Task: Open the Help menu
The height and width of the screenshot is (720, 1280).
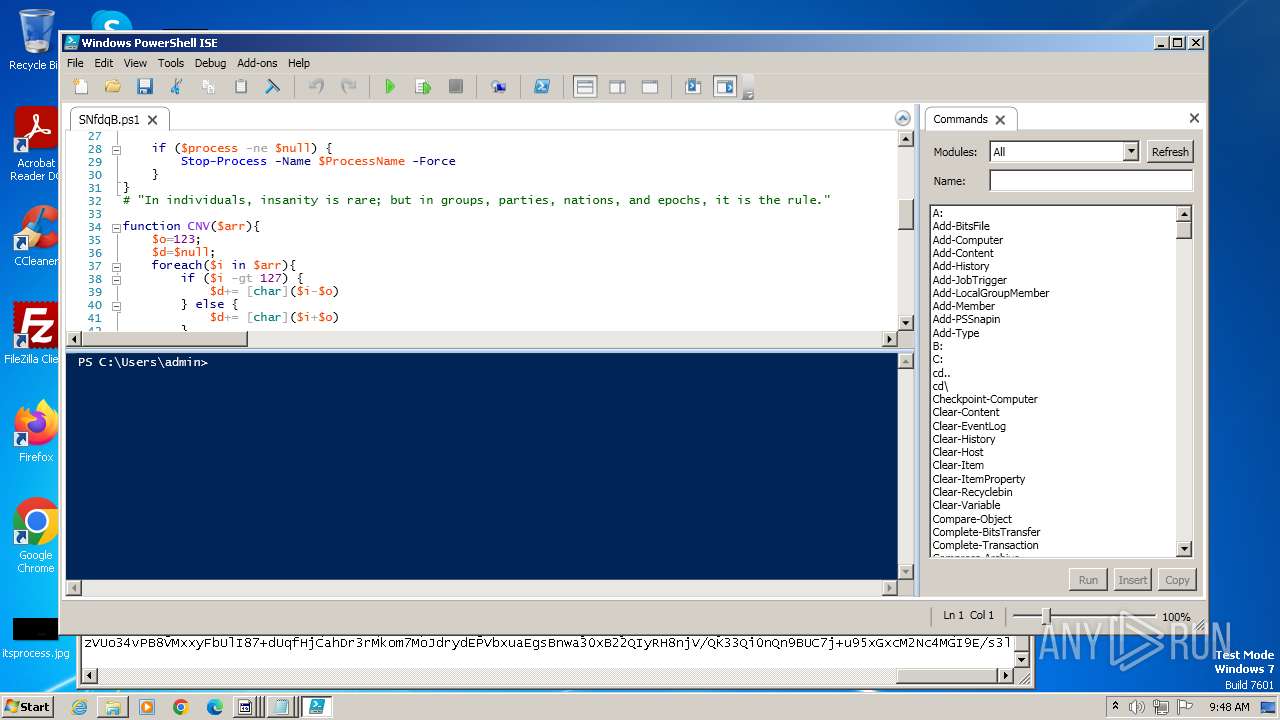Action: [x=299, y=63]
